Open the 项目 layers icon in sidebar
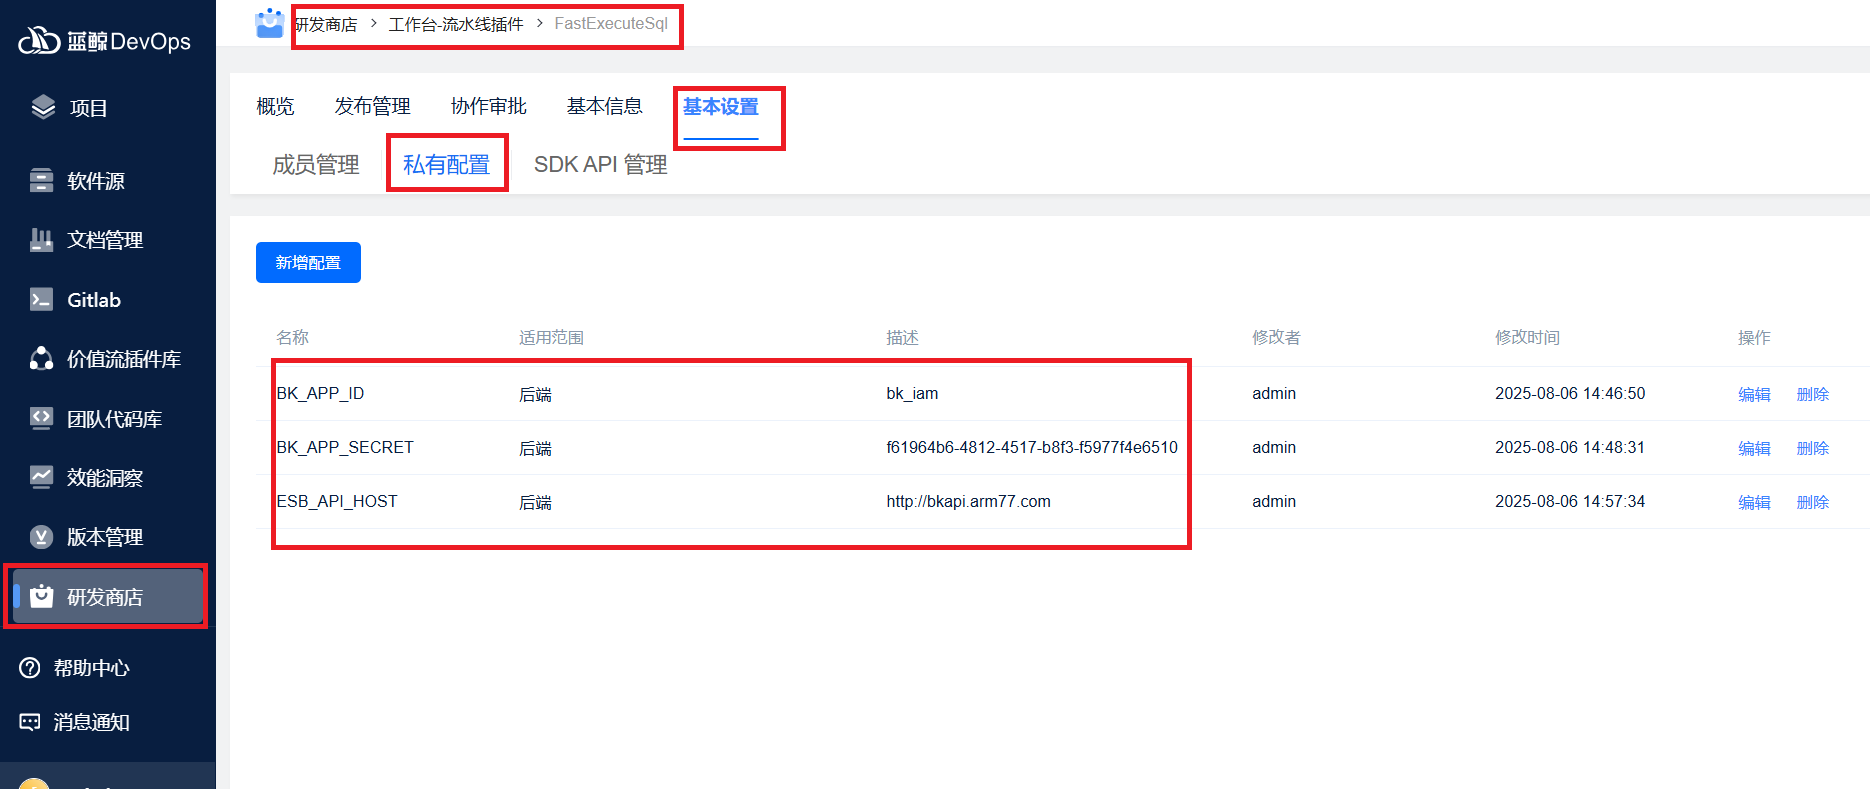Image resolution: width=1870 pixels, height=789 pixels. (43, 107)
